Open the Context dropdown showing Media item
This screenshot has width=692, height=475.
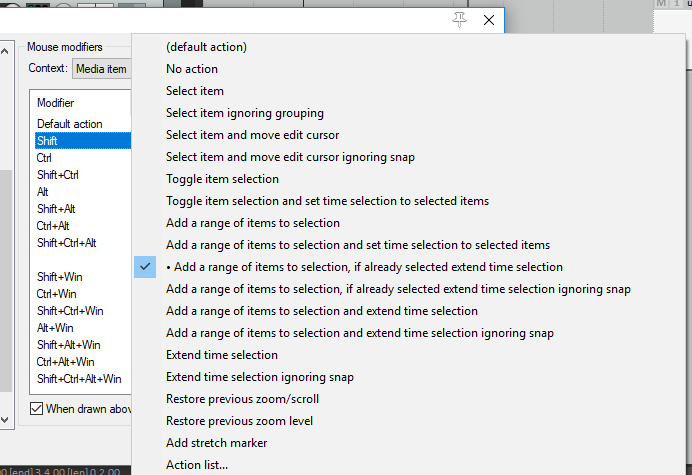pyautogui.click(x=102, y=69)
